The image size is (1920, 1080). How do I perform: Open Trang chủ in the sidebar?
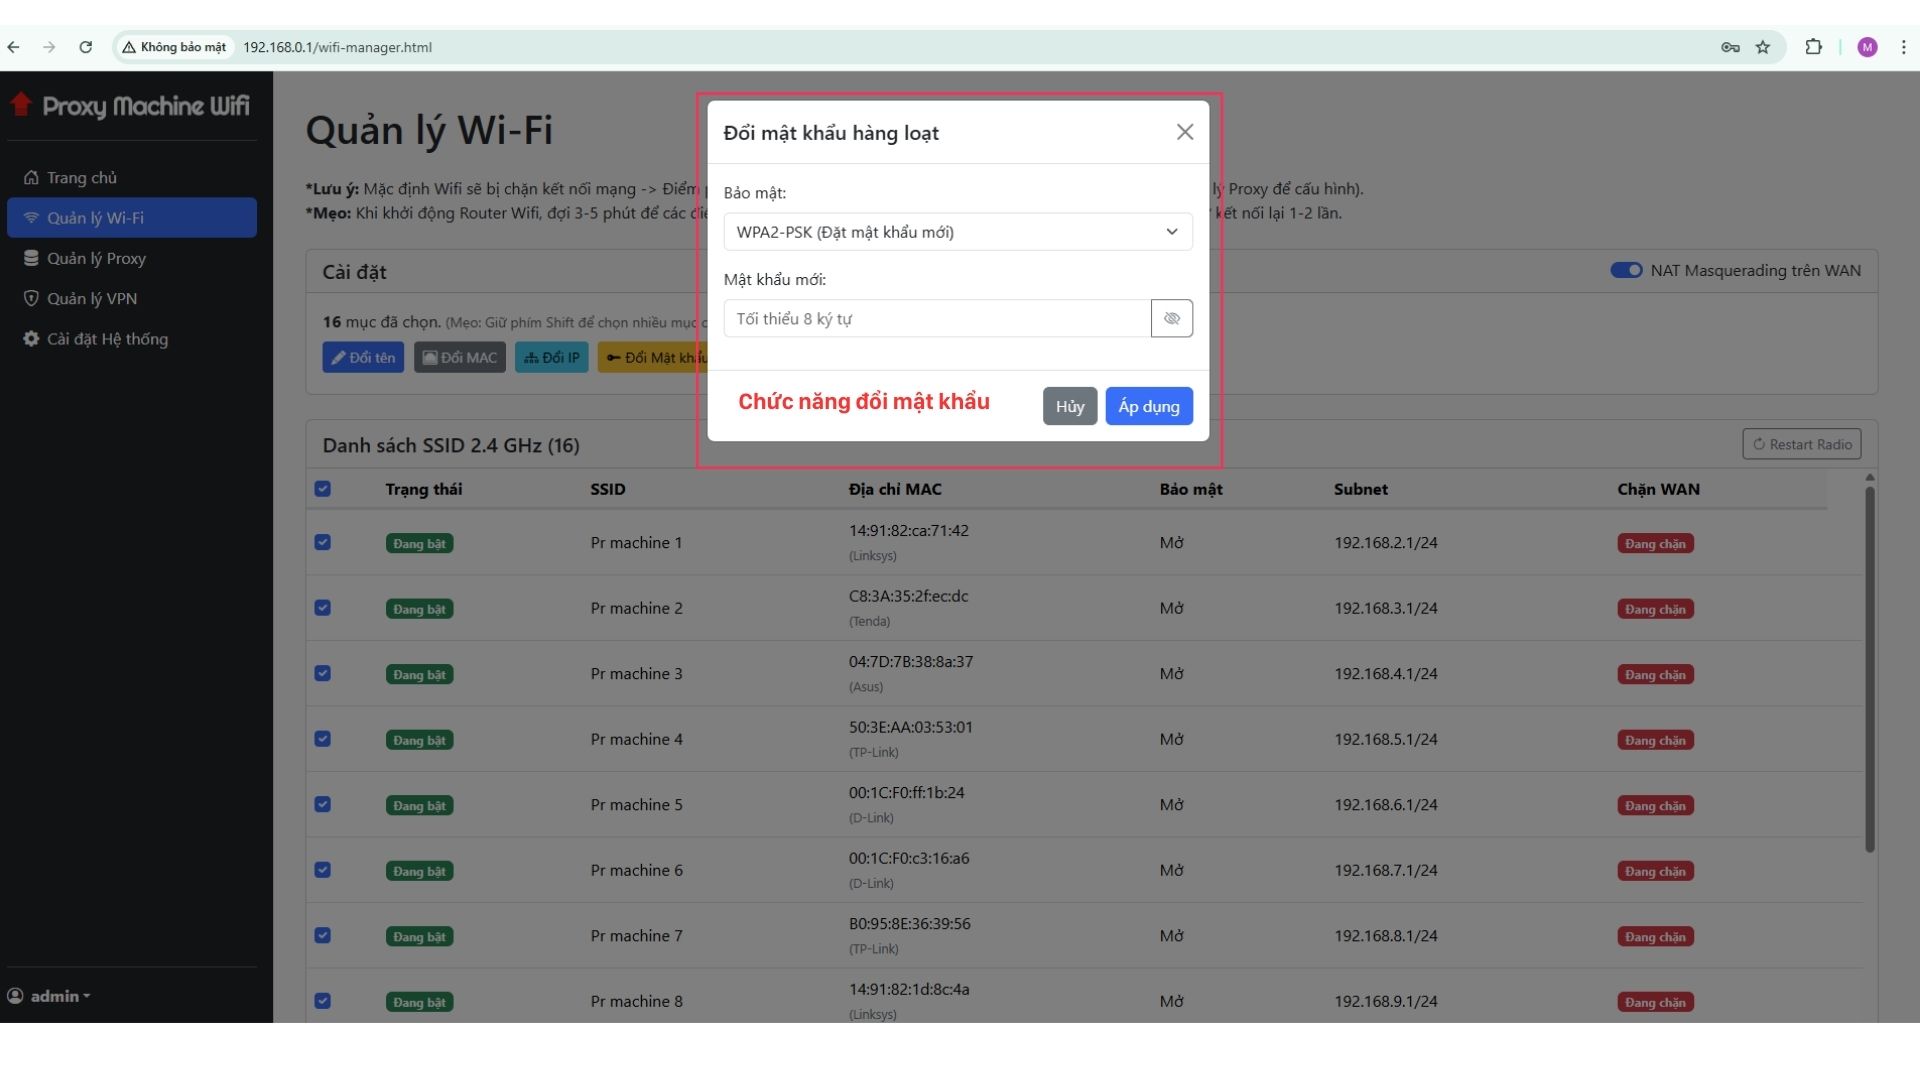tap(131, 177)
